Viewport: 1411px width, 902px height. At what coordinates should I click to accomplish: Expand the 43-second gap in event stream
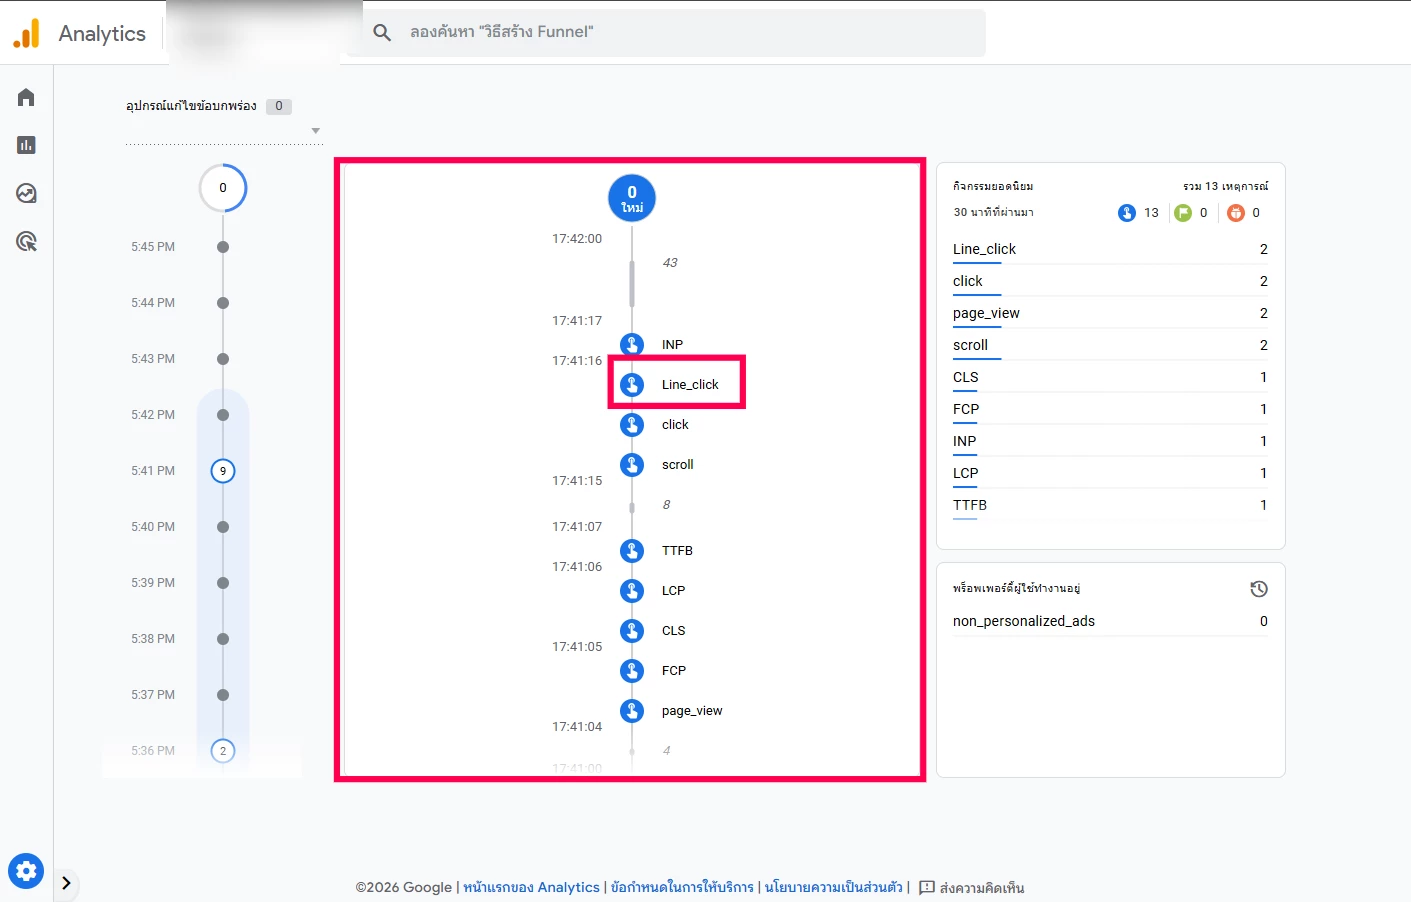tap(632, 281)
